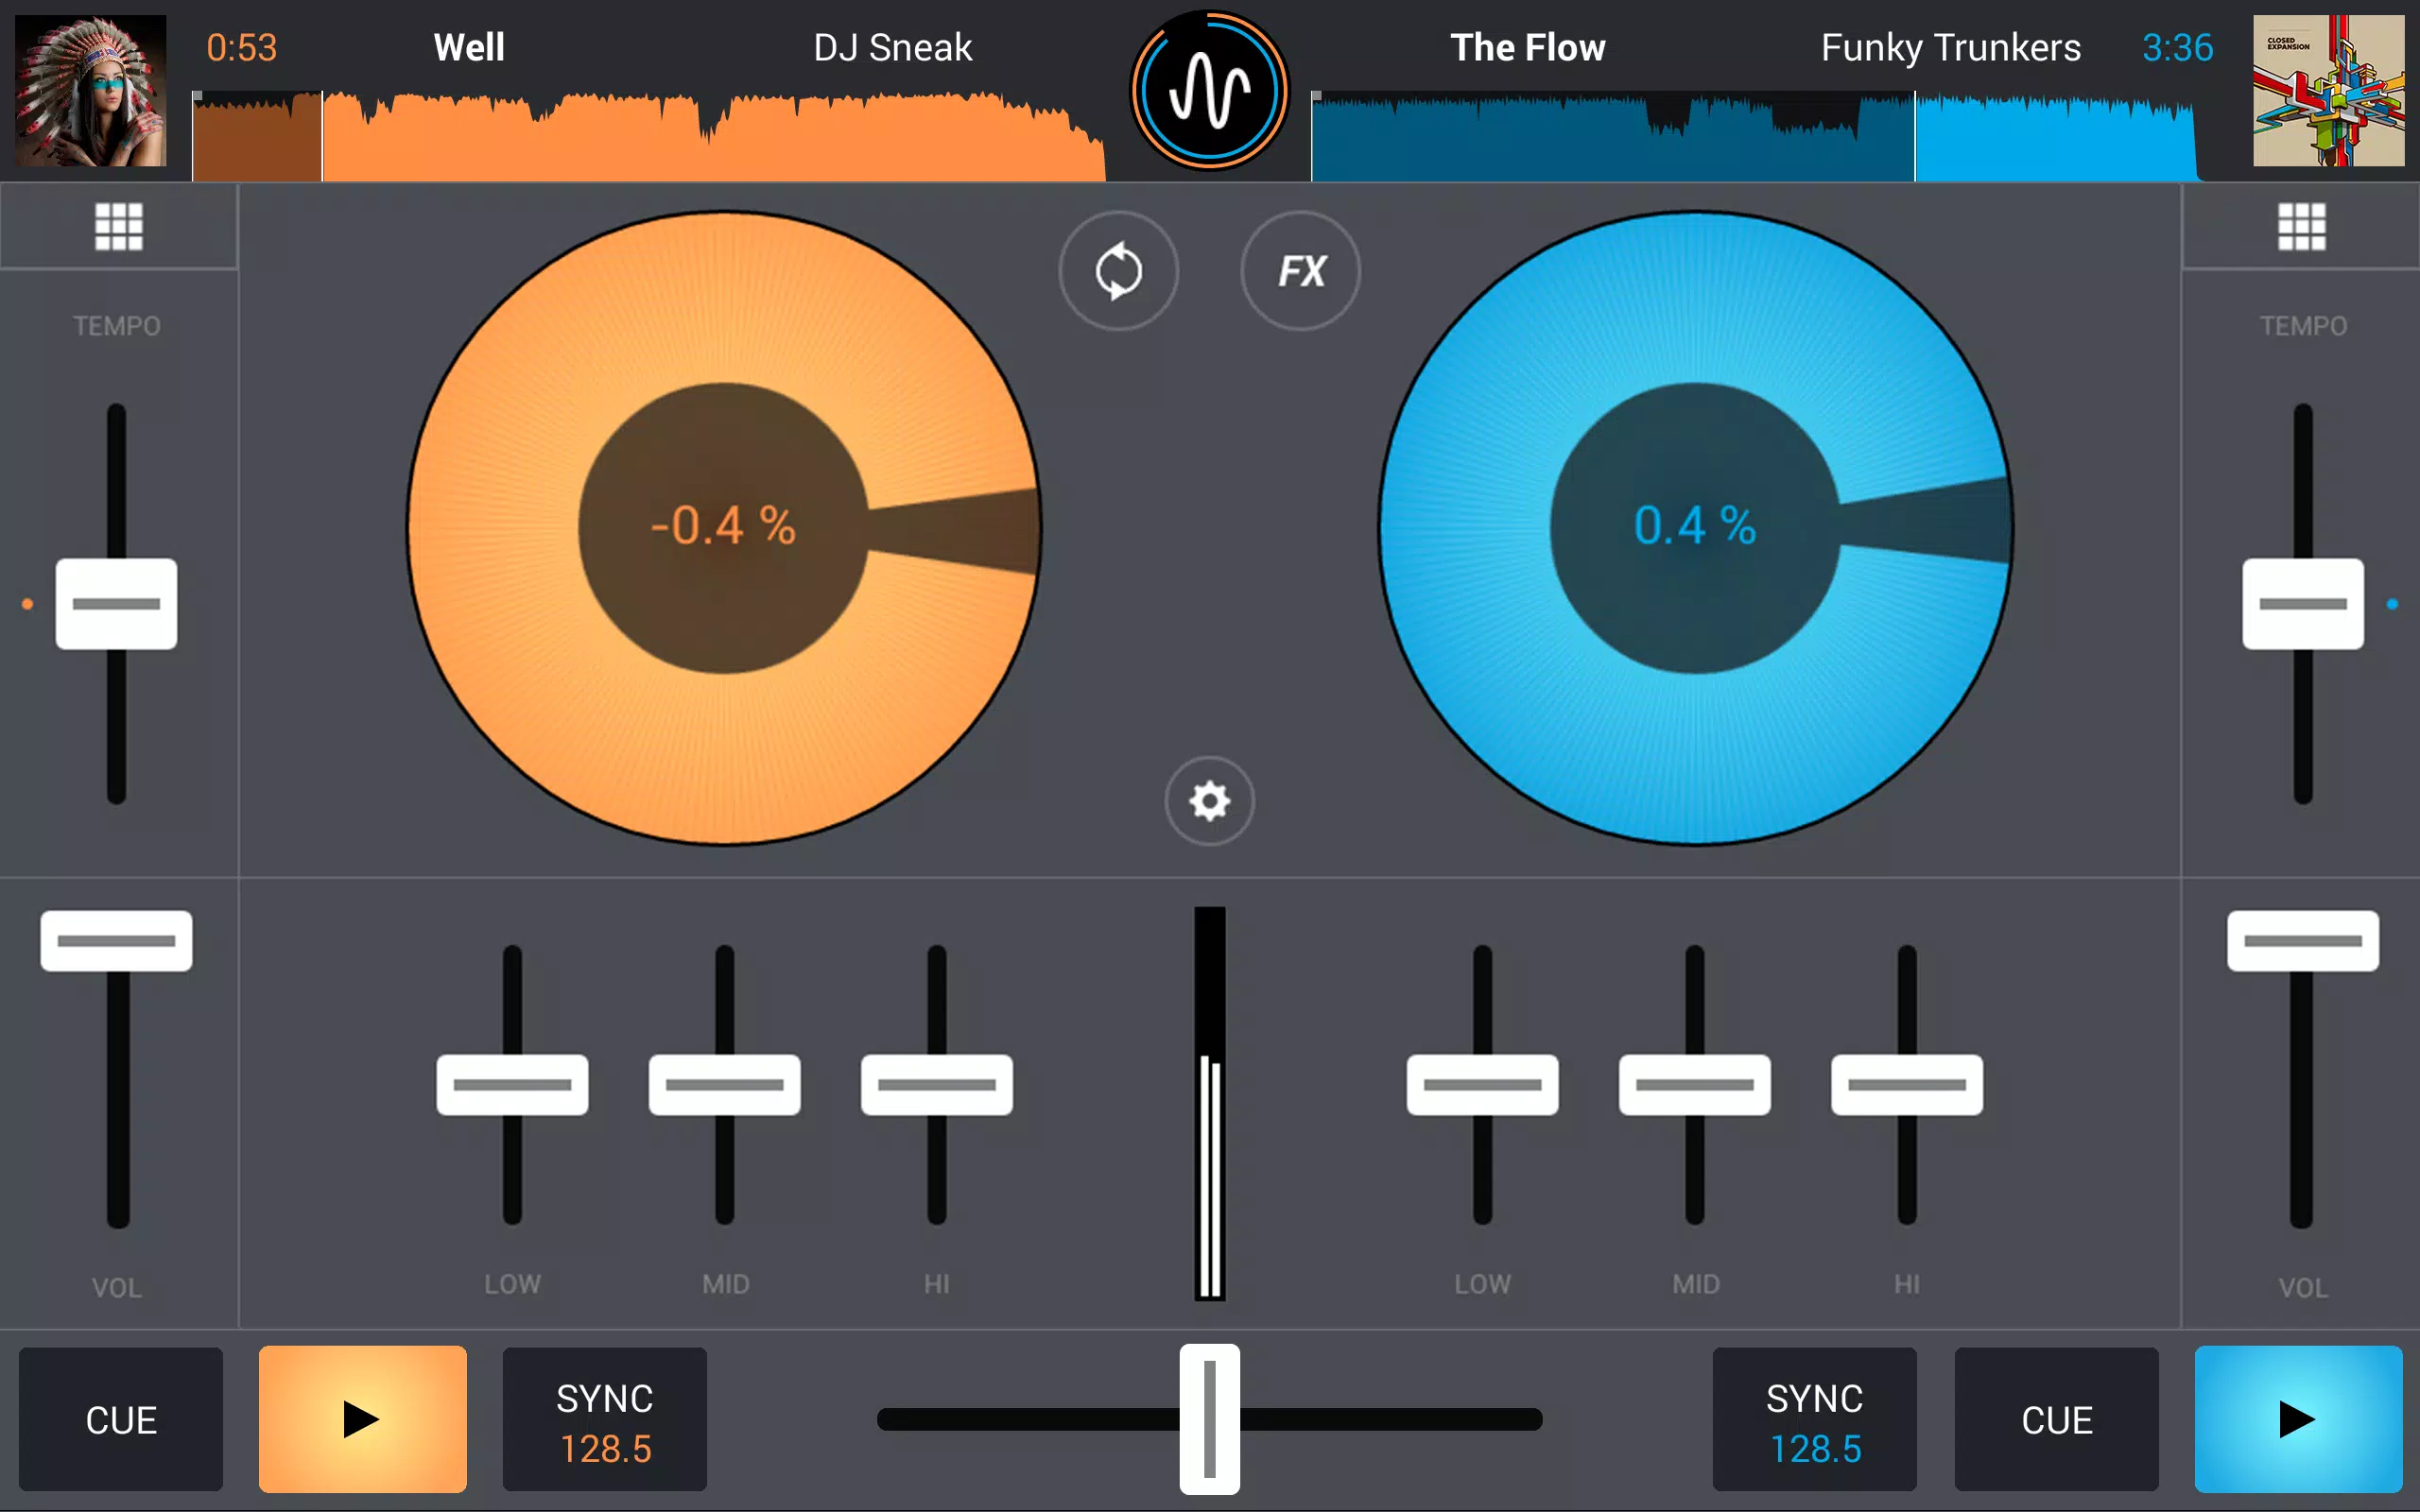
Task: Toggle play on left orange deck
Action: [x=361, y=1417]
